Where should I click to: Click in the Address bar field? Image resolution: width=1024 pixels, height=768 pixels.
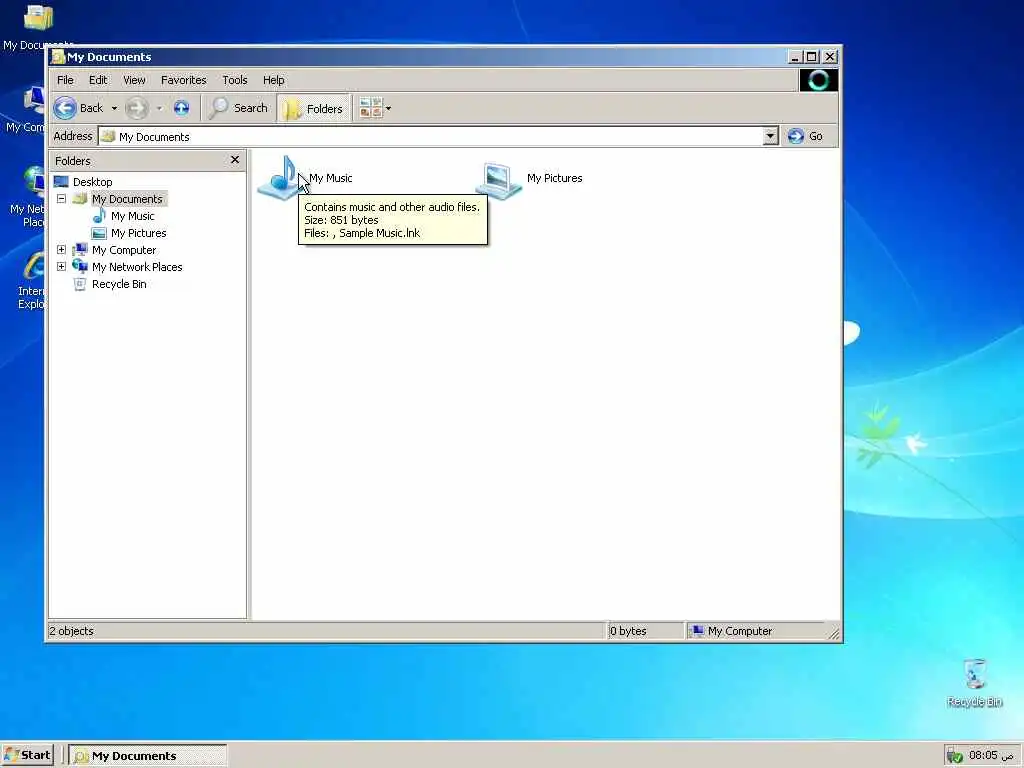430,136
